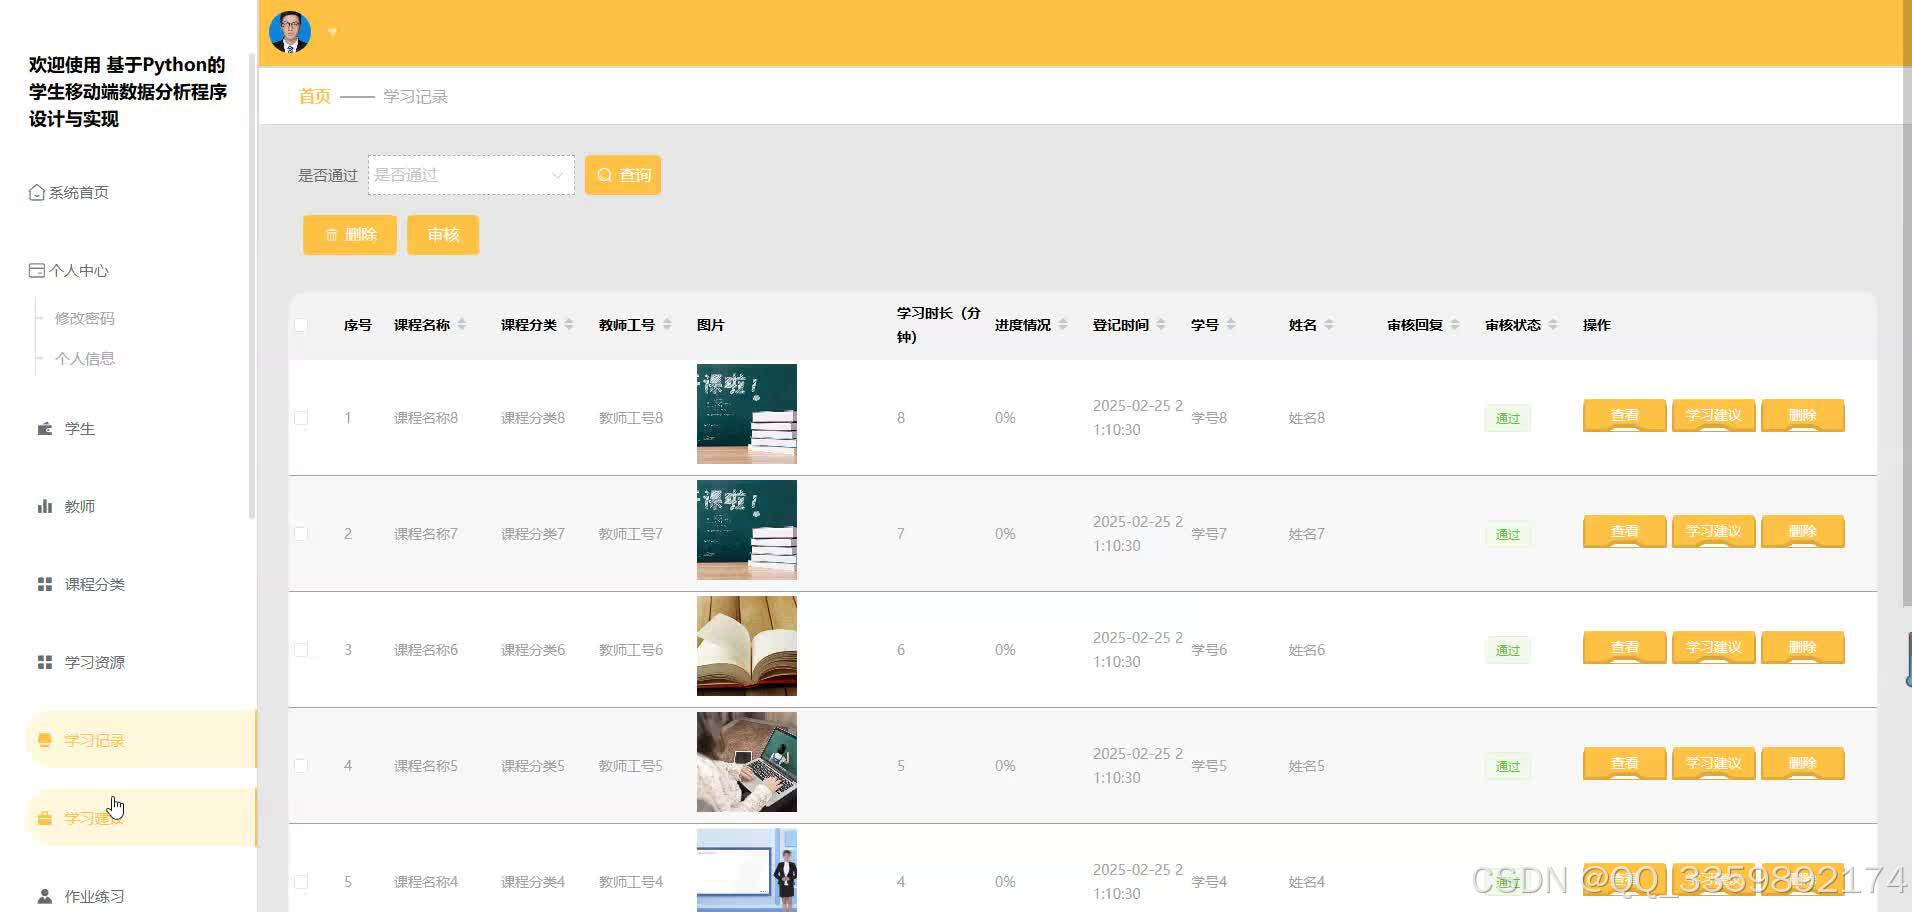
Task: Click the 学生 student management icon
Action: coord(45,428)
